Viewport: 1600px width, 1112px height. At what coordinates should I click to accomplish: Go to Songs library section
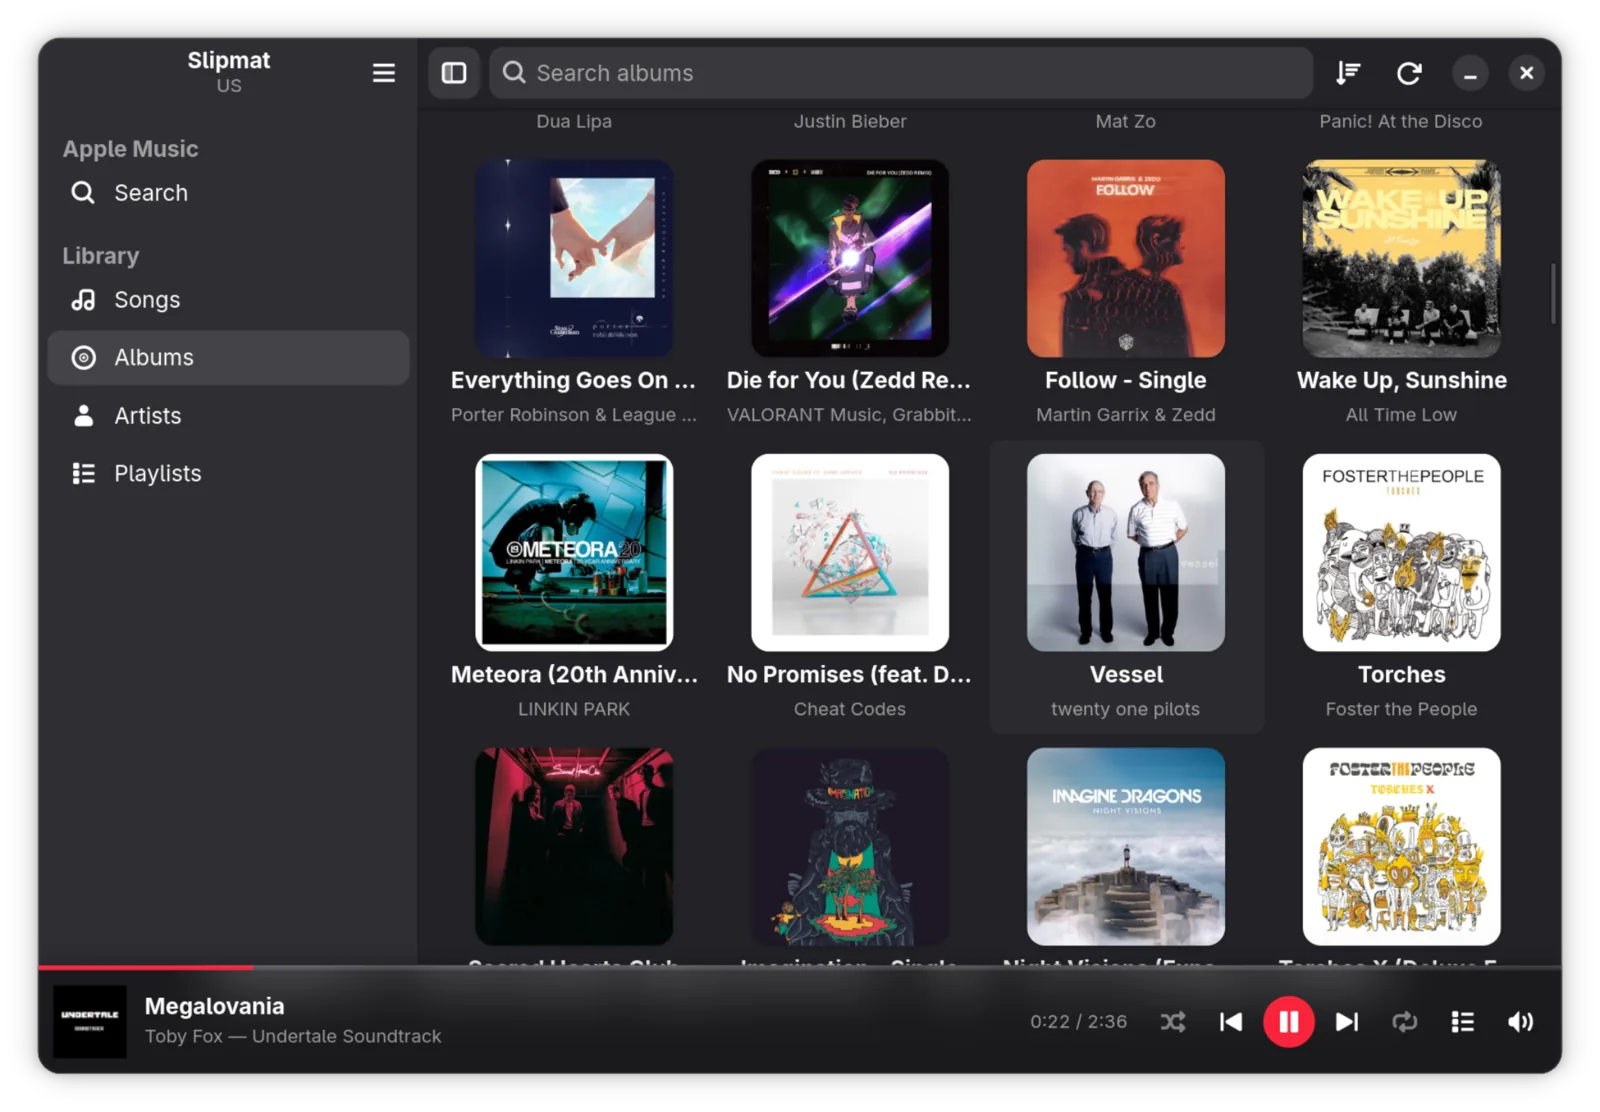pyautogui.click(x=228, y=300)
